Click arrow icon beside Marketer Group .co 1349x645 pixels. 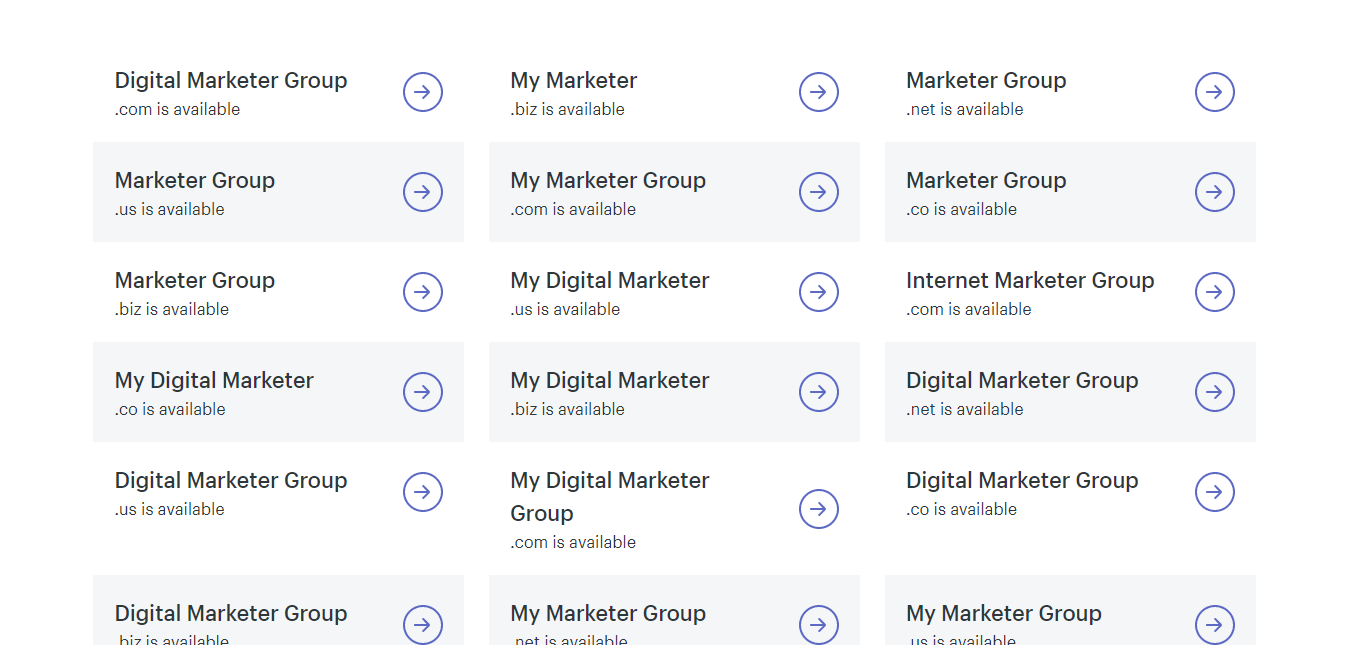1214,192
